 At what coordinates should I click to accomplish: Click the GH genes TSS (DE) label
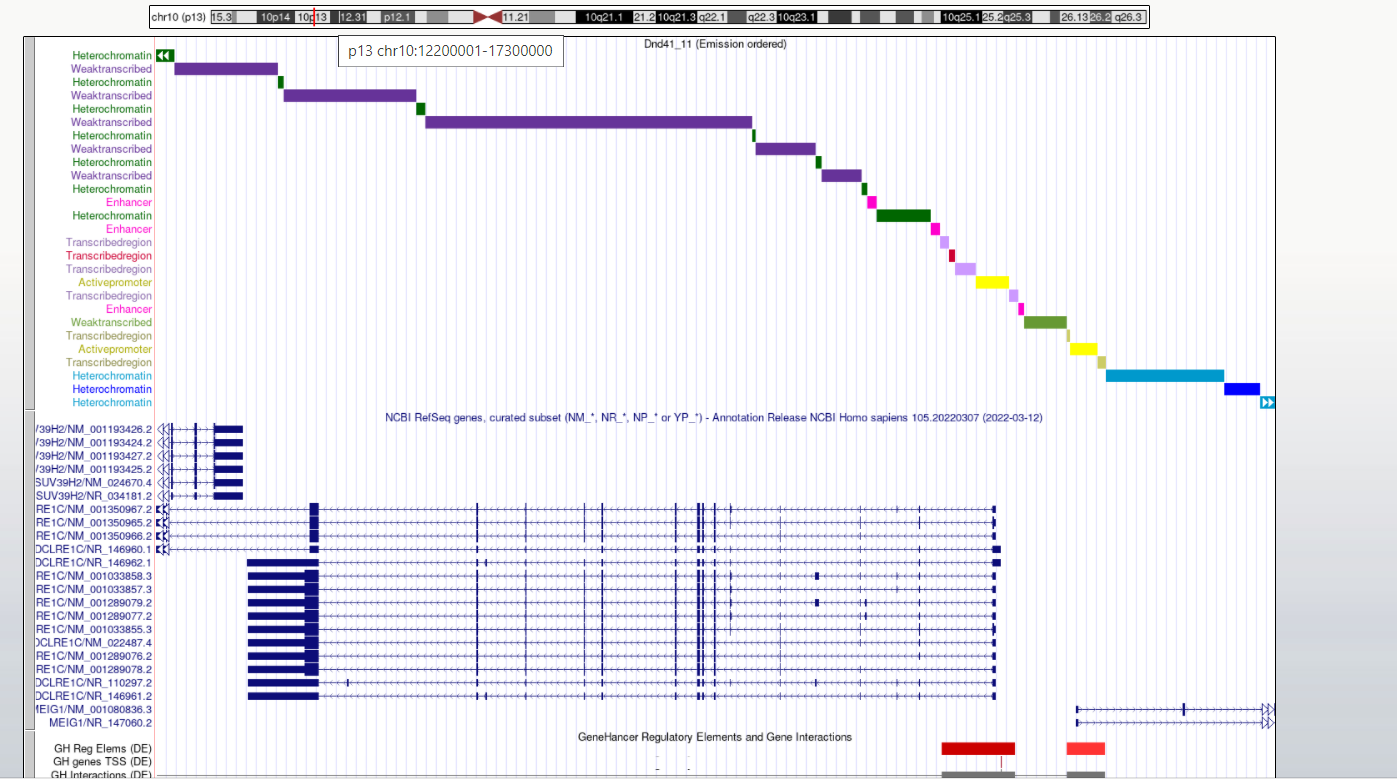point(103,762)
